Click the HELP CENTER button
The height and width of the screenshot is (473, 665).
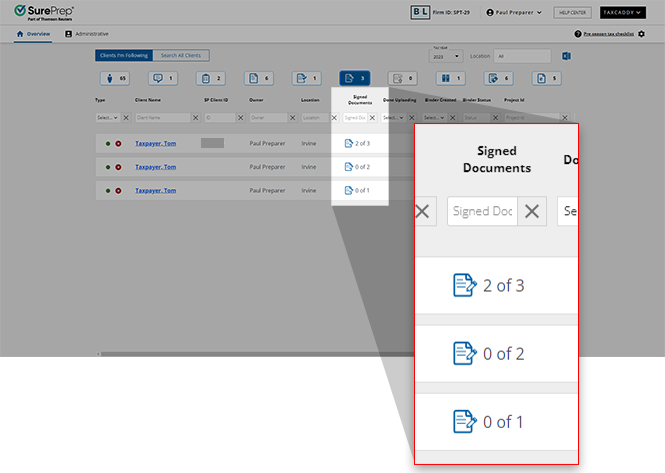click(x=572, y=12)
